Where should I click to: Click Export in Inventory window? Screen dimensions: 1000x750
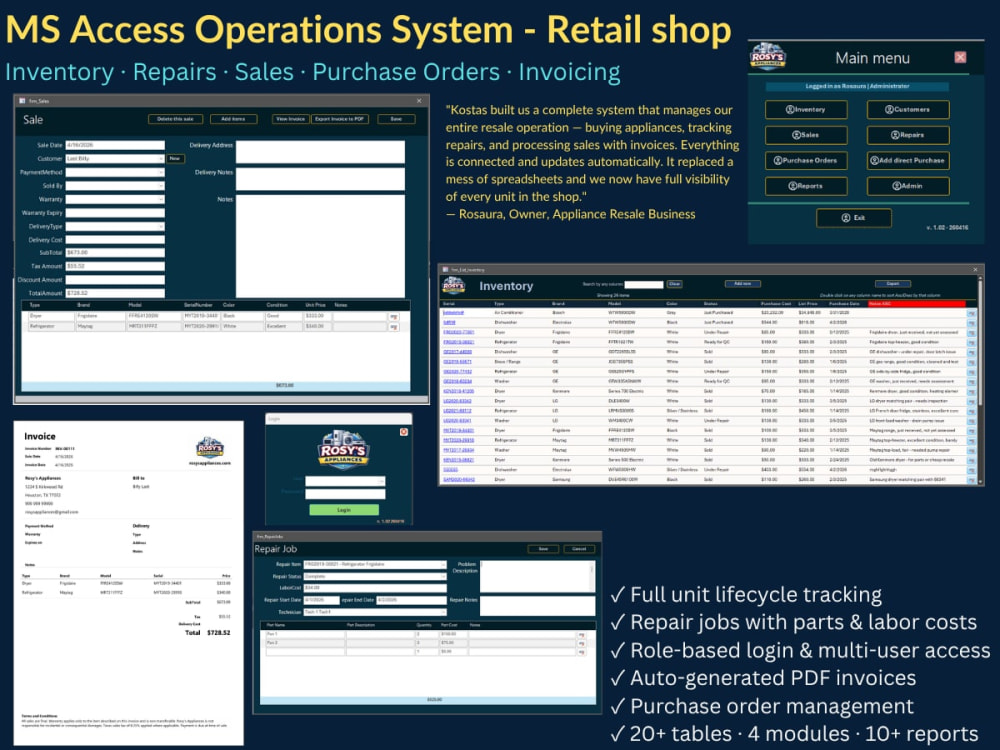[x=893, y=284]
